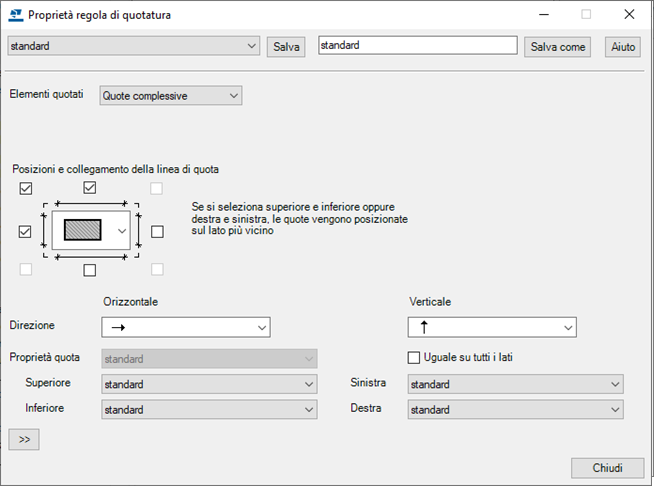Expand the Sinistra properties dropdown

(x=515, y=384)
